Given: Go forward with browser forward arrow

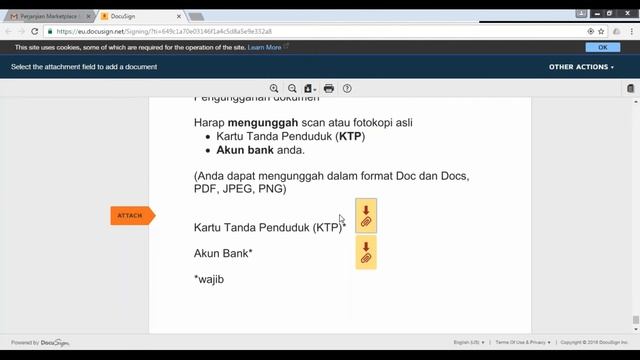Looking at the screenshot, I should (x=22, y=31).
